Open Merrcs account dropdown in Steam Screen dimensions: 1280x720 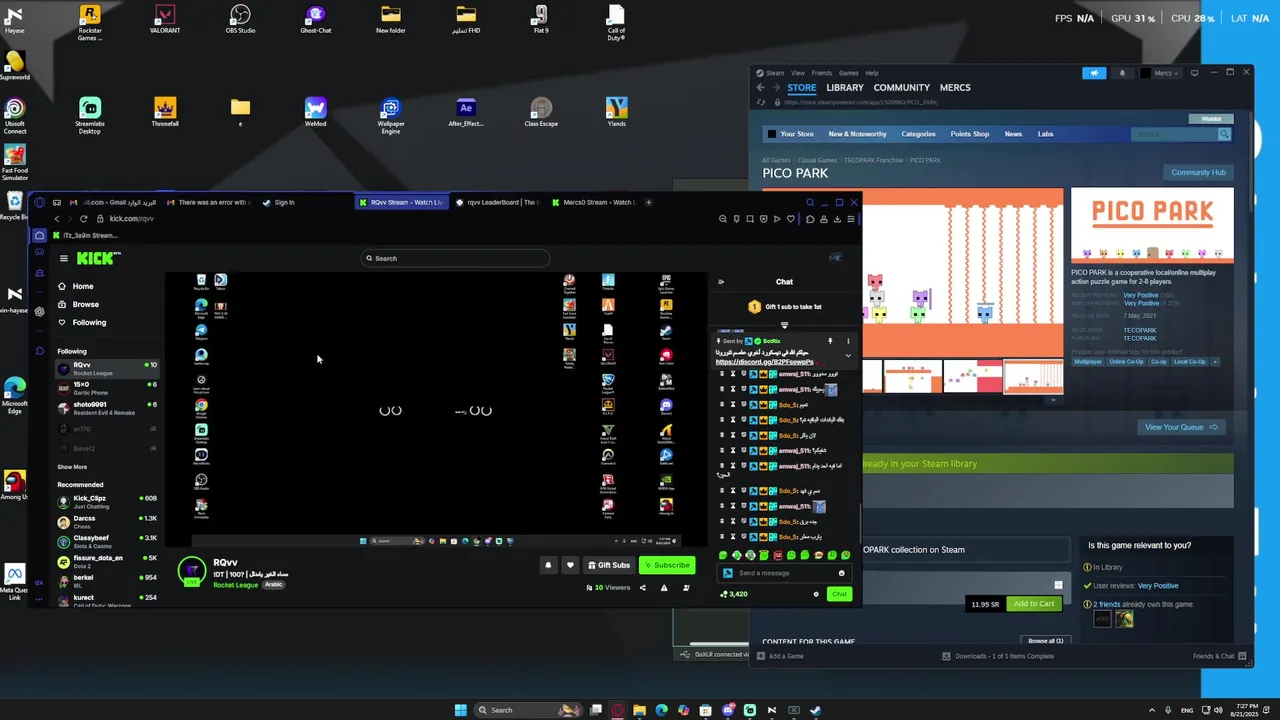(1160, 73)
